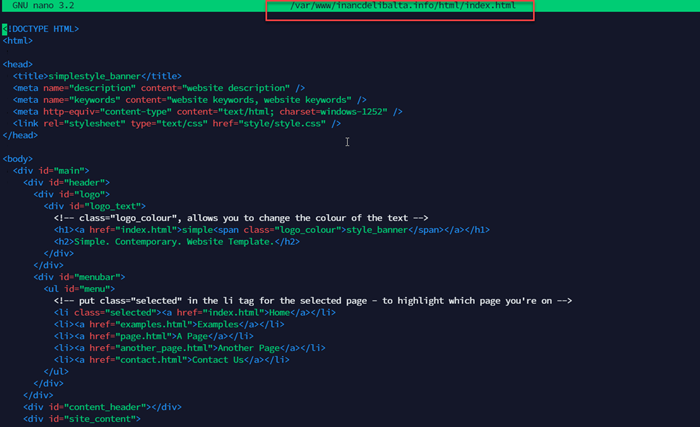The height and width of the screenshot is (427, 700).
Task: Select the stylesheet link href line
Action: click(x=177, y=124)
